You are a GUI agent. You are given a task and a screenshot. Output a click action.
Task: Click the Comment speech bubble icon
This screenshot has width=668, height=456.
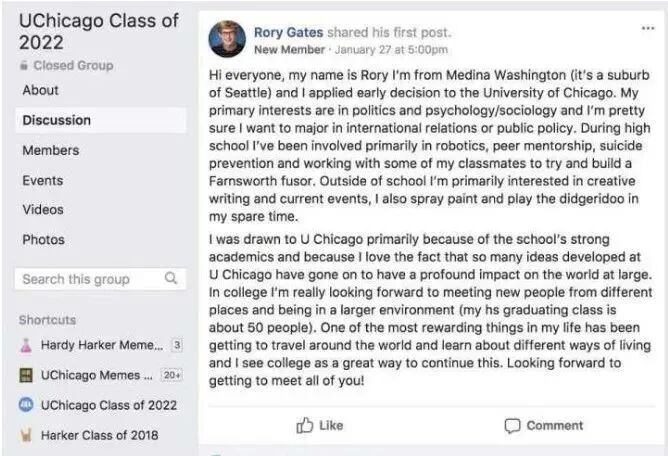[512, 425]
